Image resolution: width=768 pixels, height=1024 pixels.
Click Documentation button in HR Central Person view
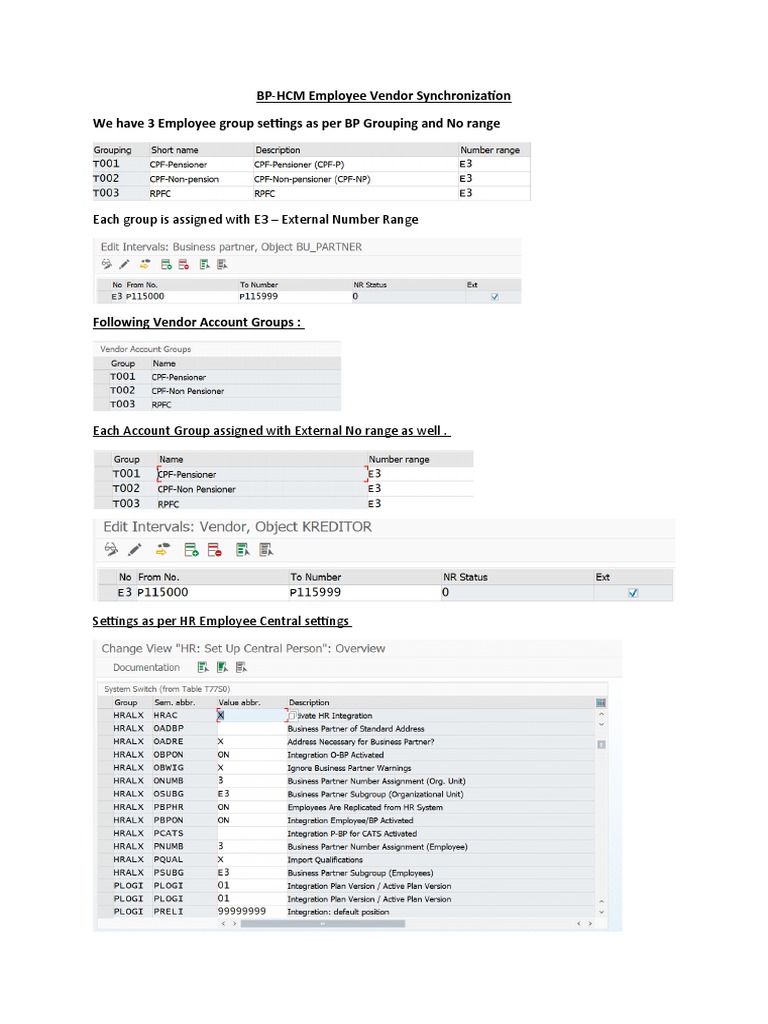pos(146,667)
